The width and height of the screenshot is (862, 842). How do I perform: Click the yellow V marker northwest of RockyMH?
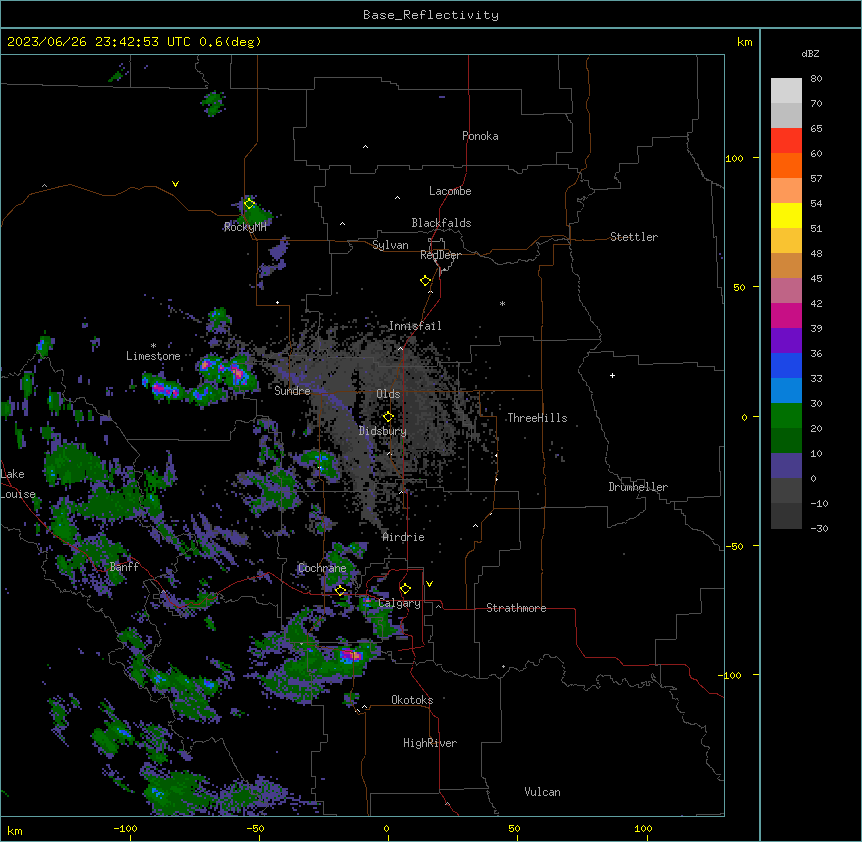[x=175, y=184]
